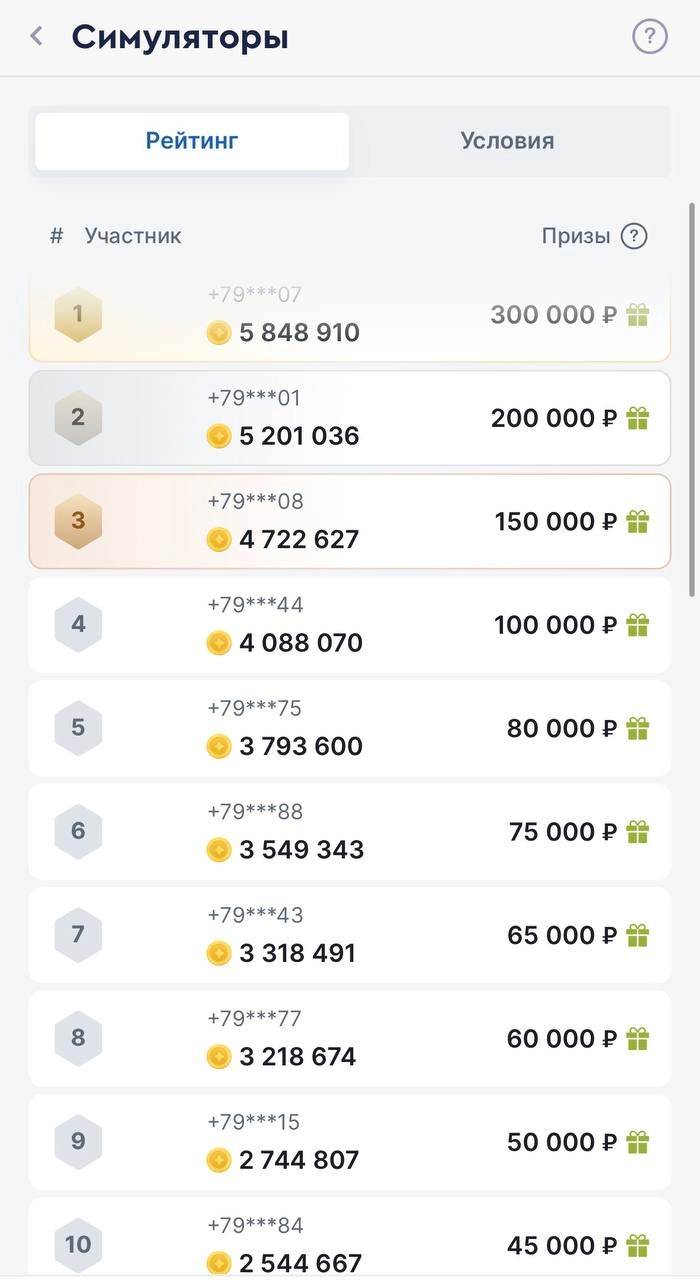Click coin icon next to 3 549 343

click(219, 850)
